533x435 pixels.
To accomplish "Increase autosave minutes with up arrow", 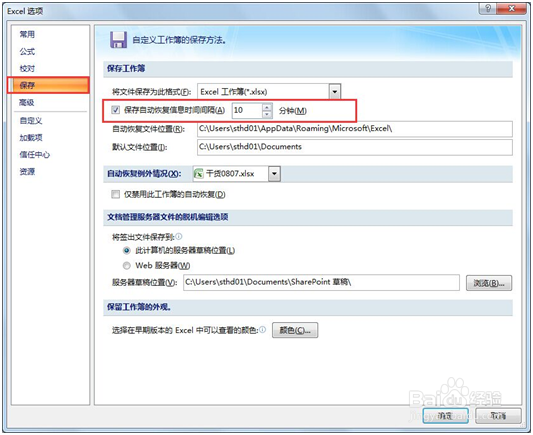I will (x=267, y=107).
